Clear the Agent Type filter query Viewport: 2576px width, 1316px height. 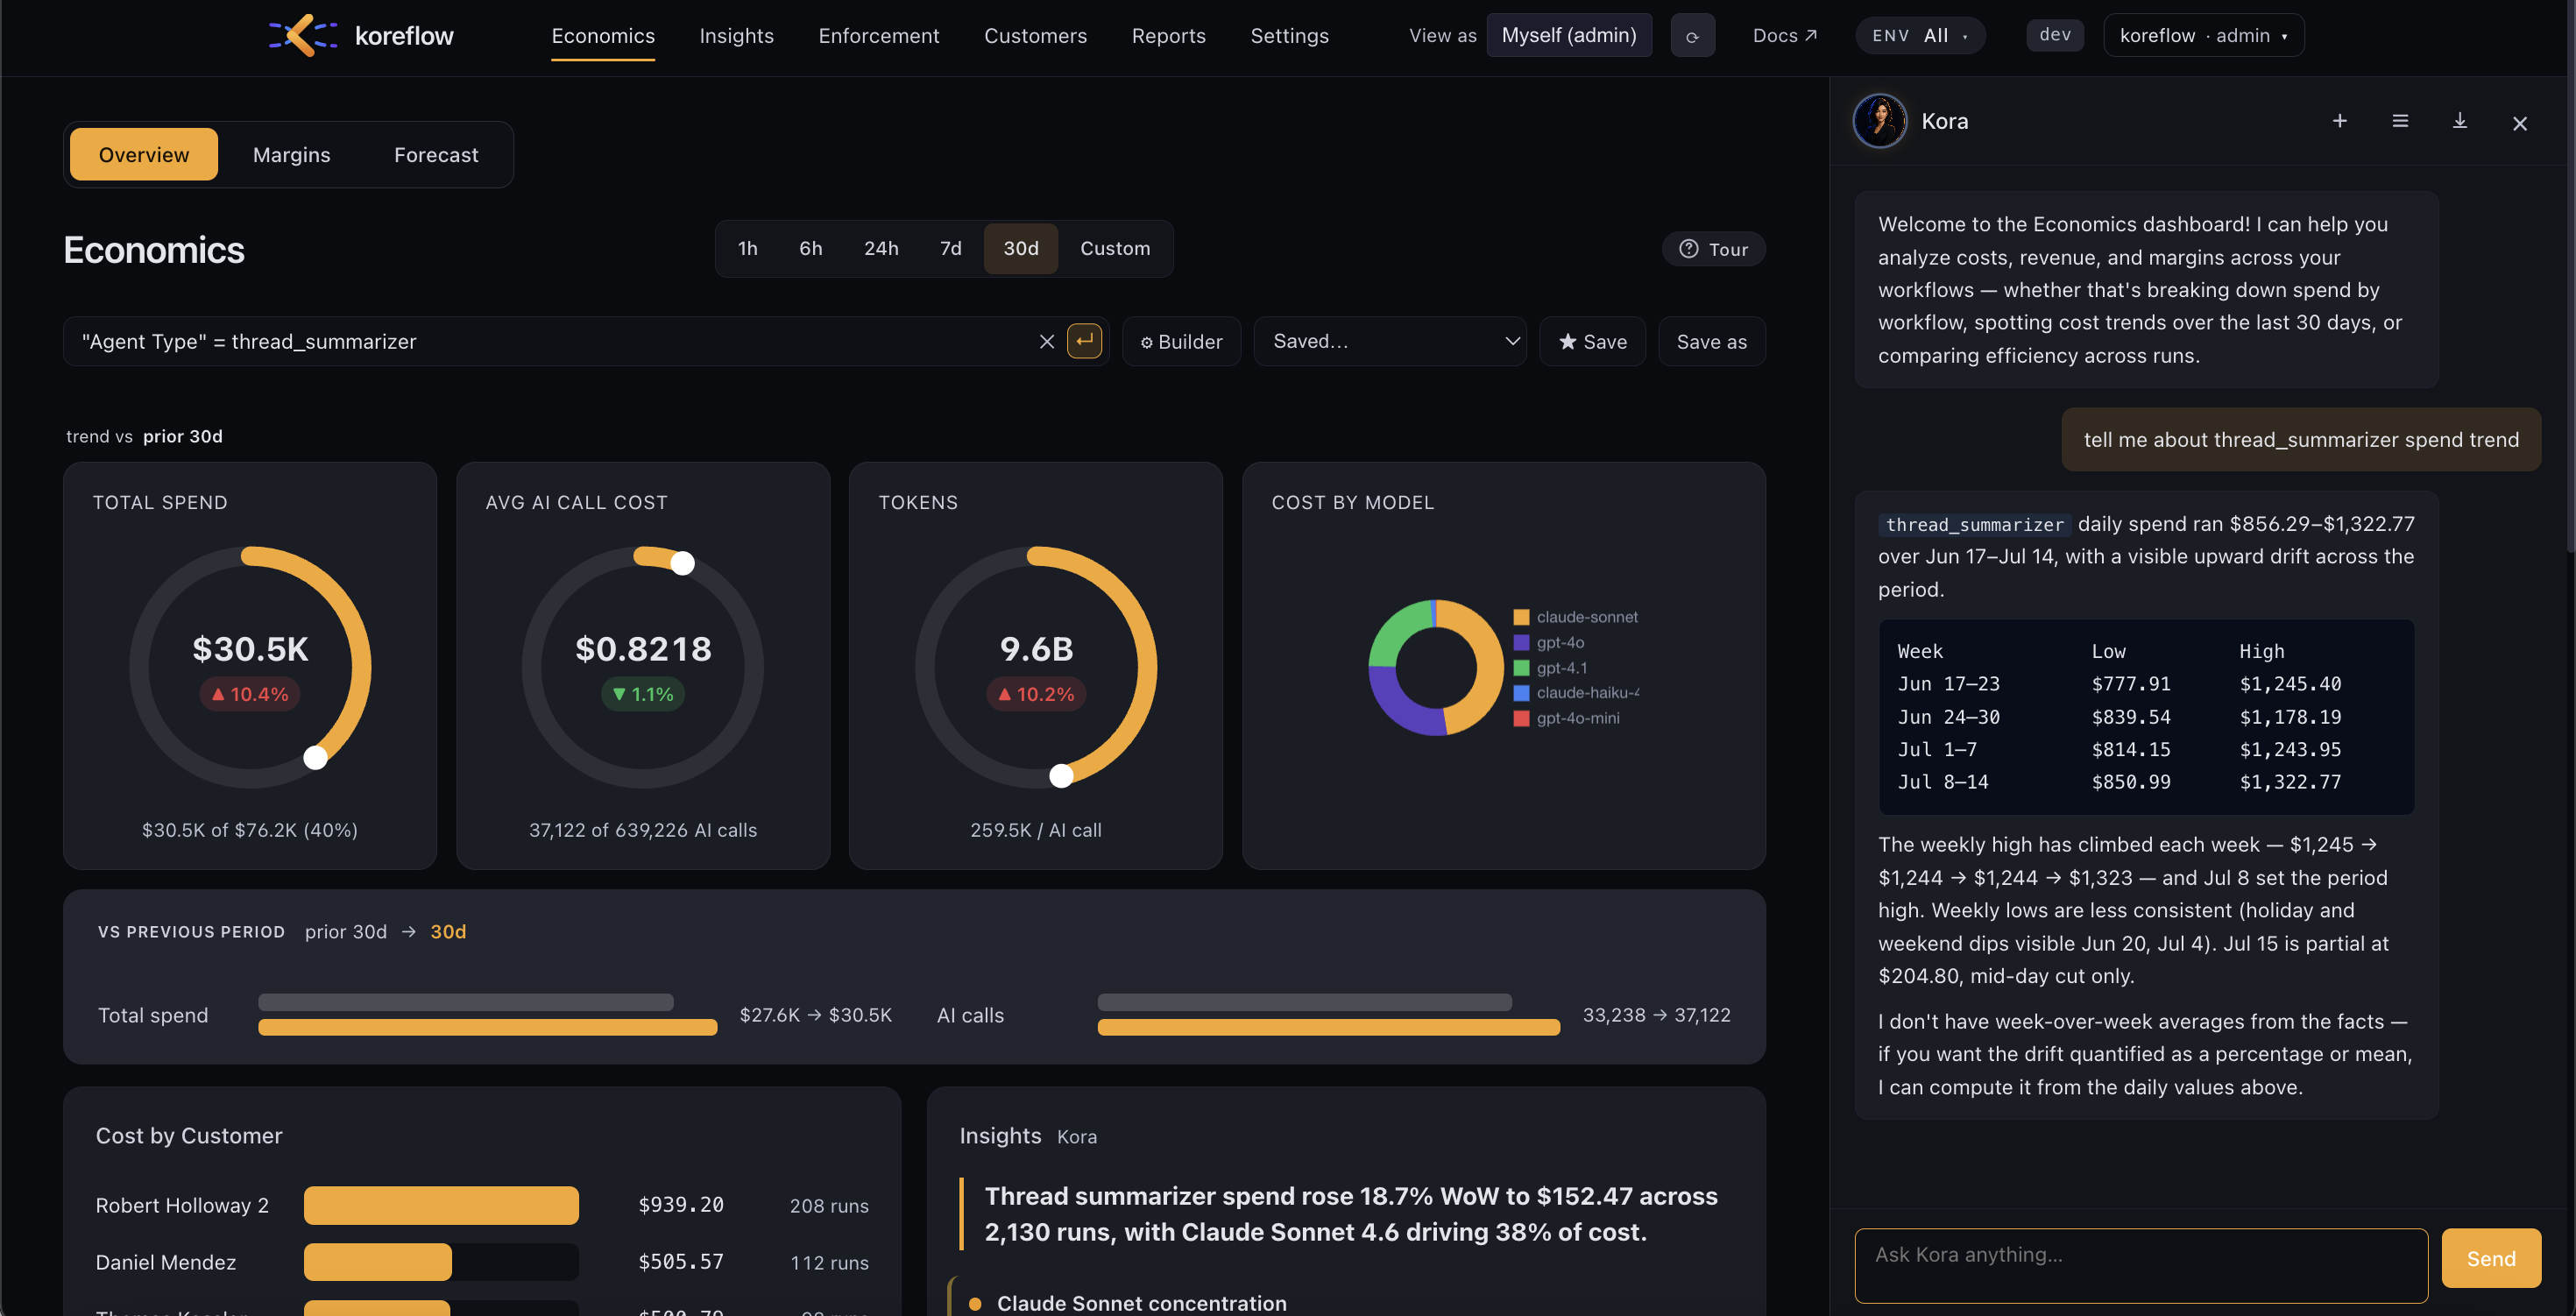[1046, 342]
